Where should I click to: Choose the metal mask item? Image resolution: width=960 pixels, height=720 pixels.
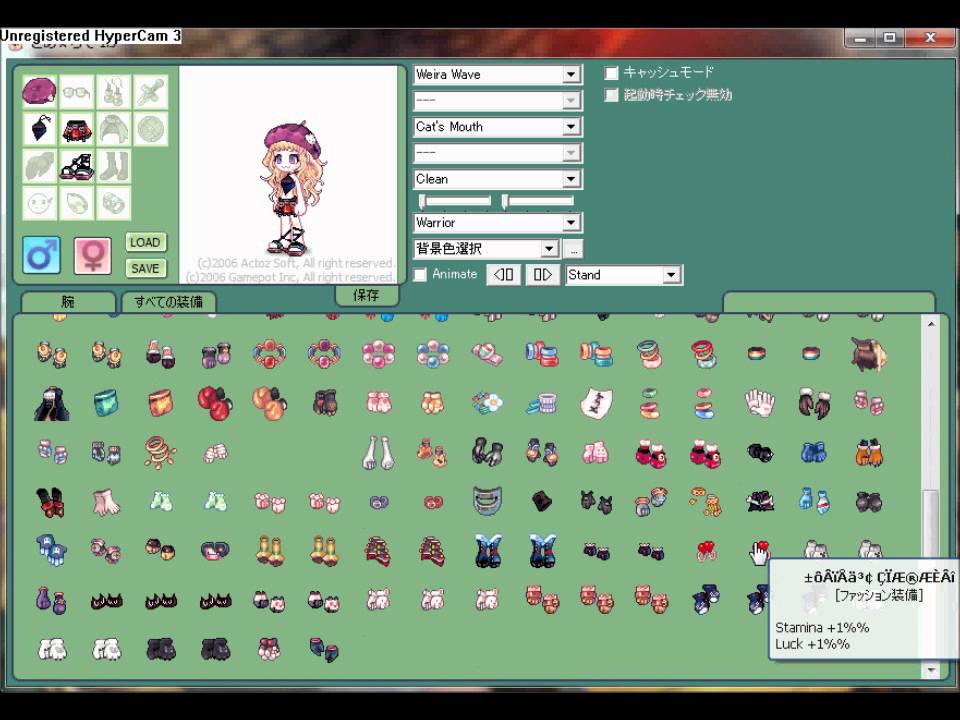[x=487, y=501]
